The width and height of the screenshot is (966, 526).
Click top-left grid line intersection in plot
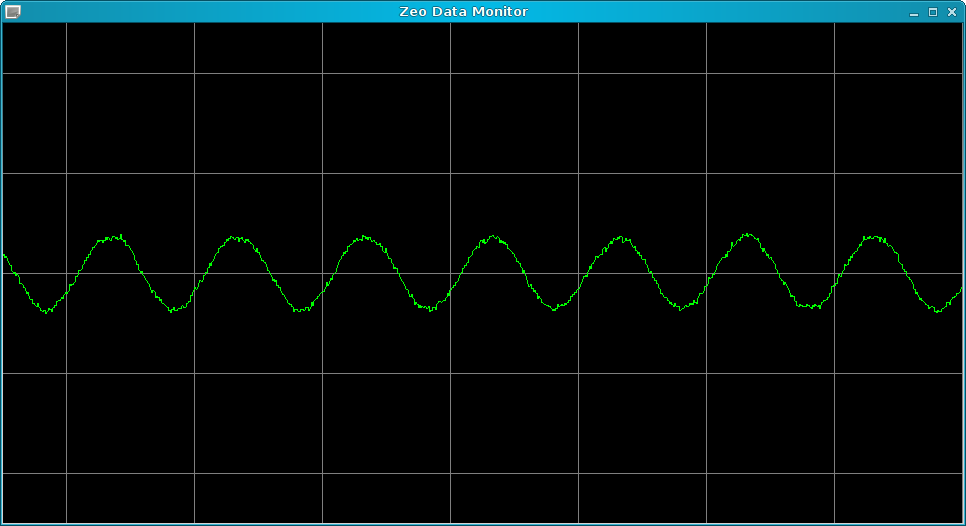[66, 73]
